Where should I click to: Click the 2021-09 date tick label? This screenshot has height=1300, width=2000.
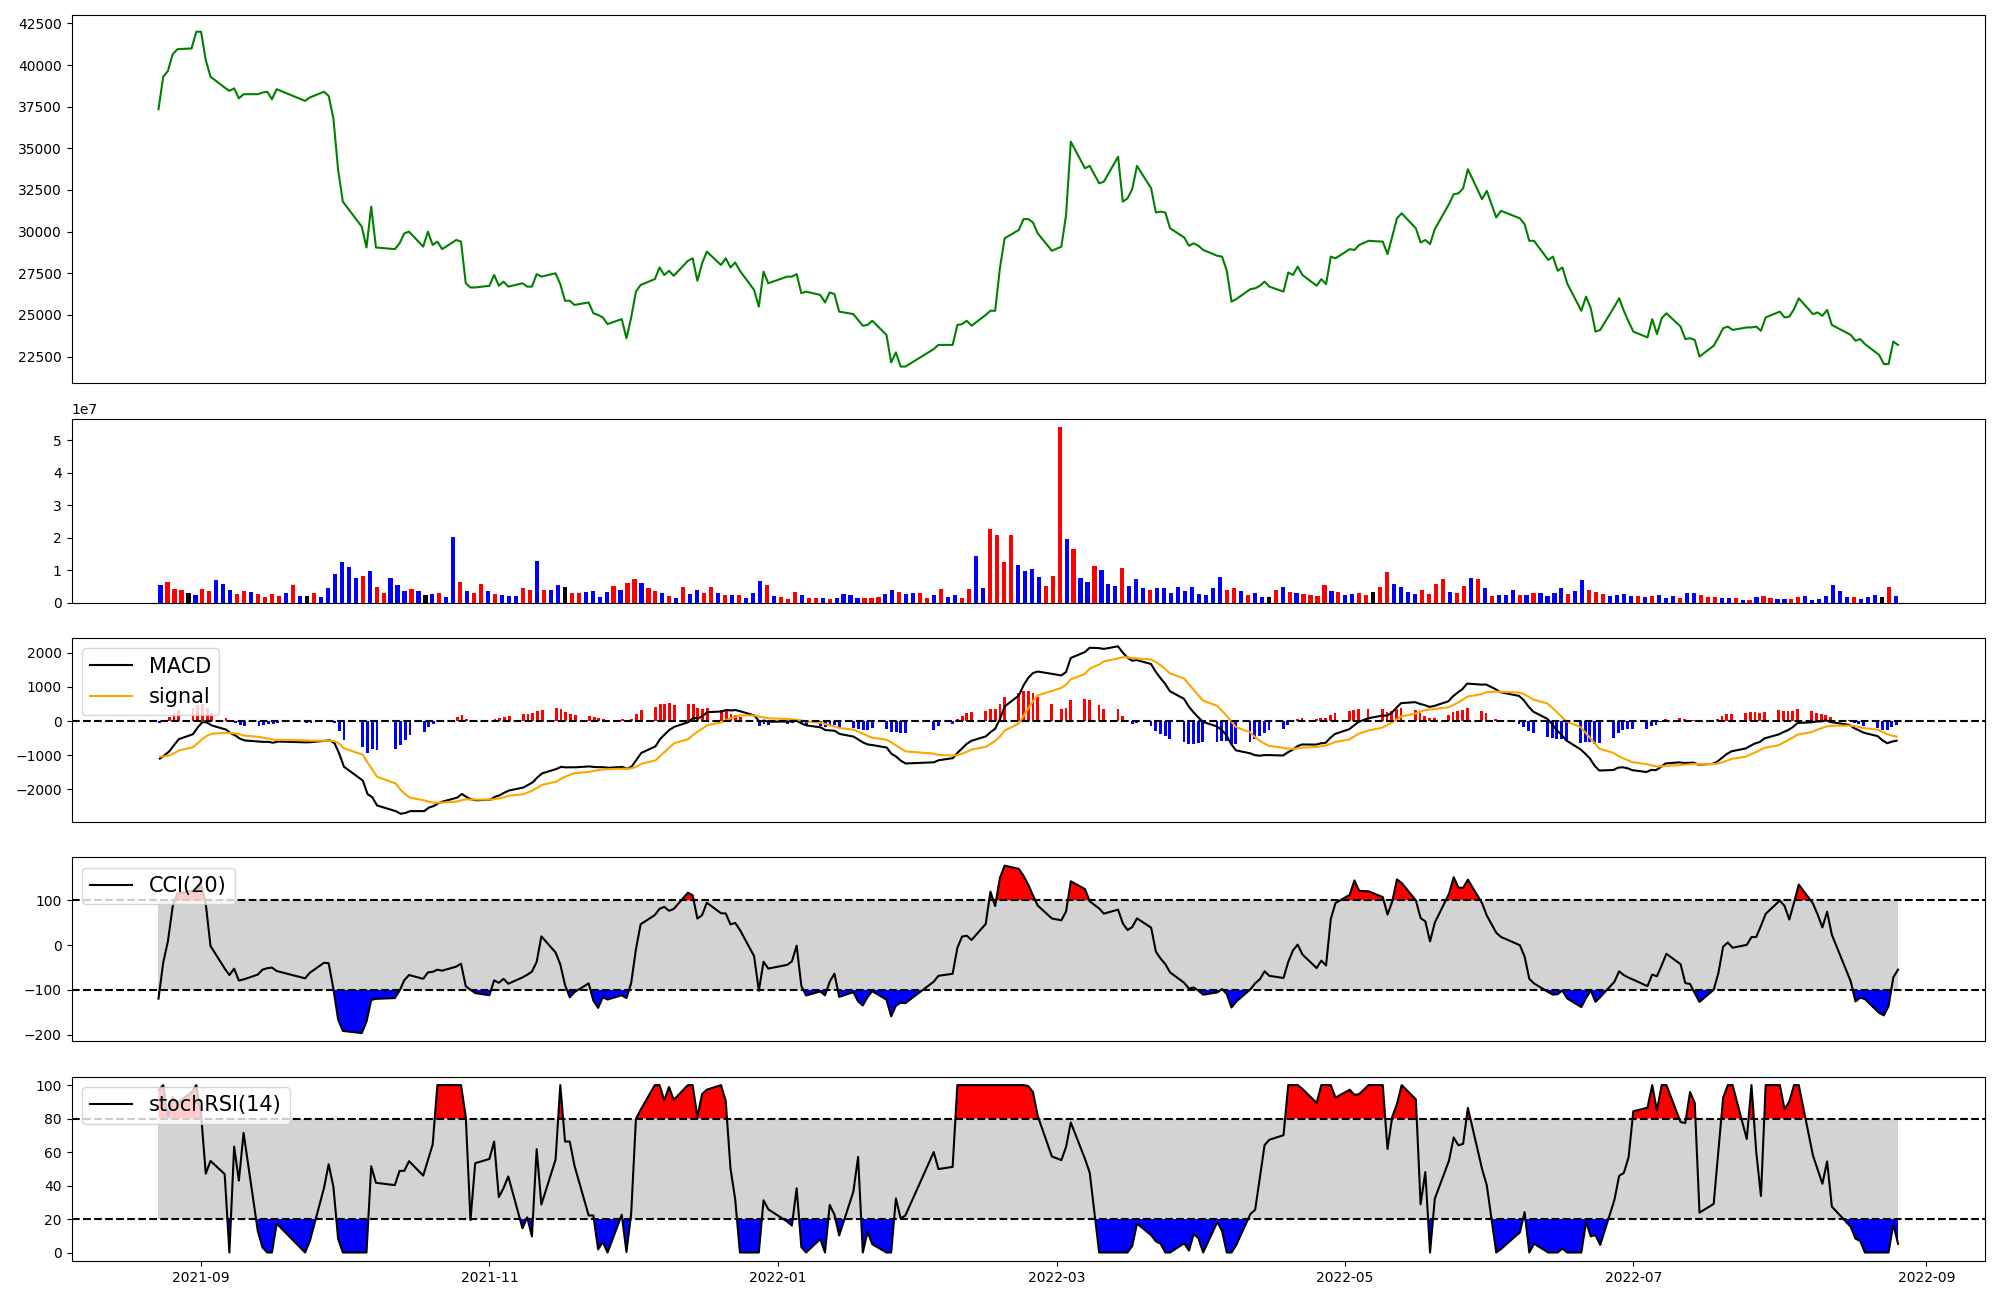pos(201,1277)
